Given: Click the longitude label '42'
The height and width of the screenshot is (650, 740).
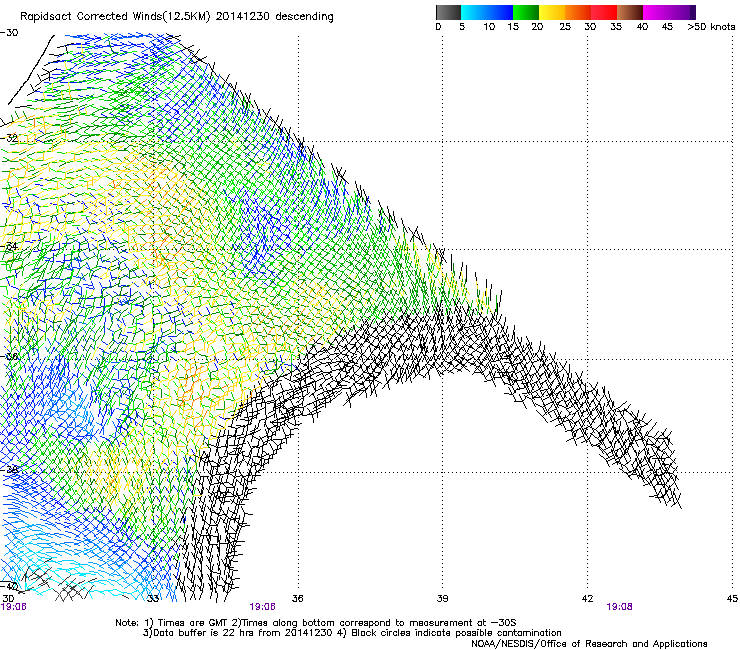Looking at the screenshot, I should point(587,599).
